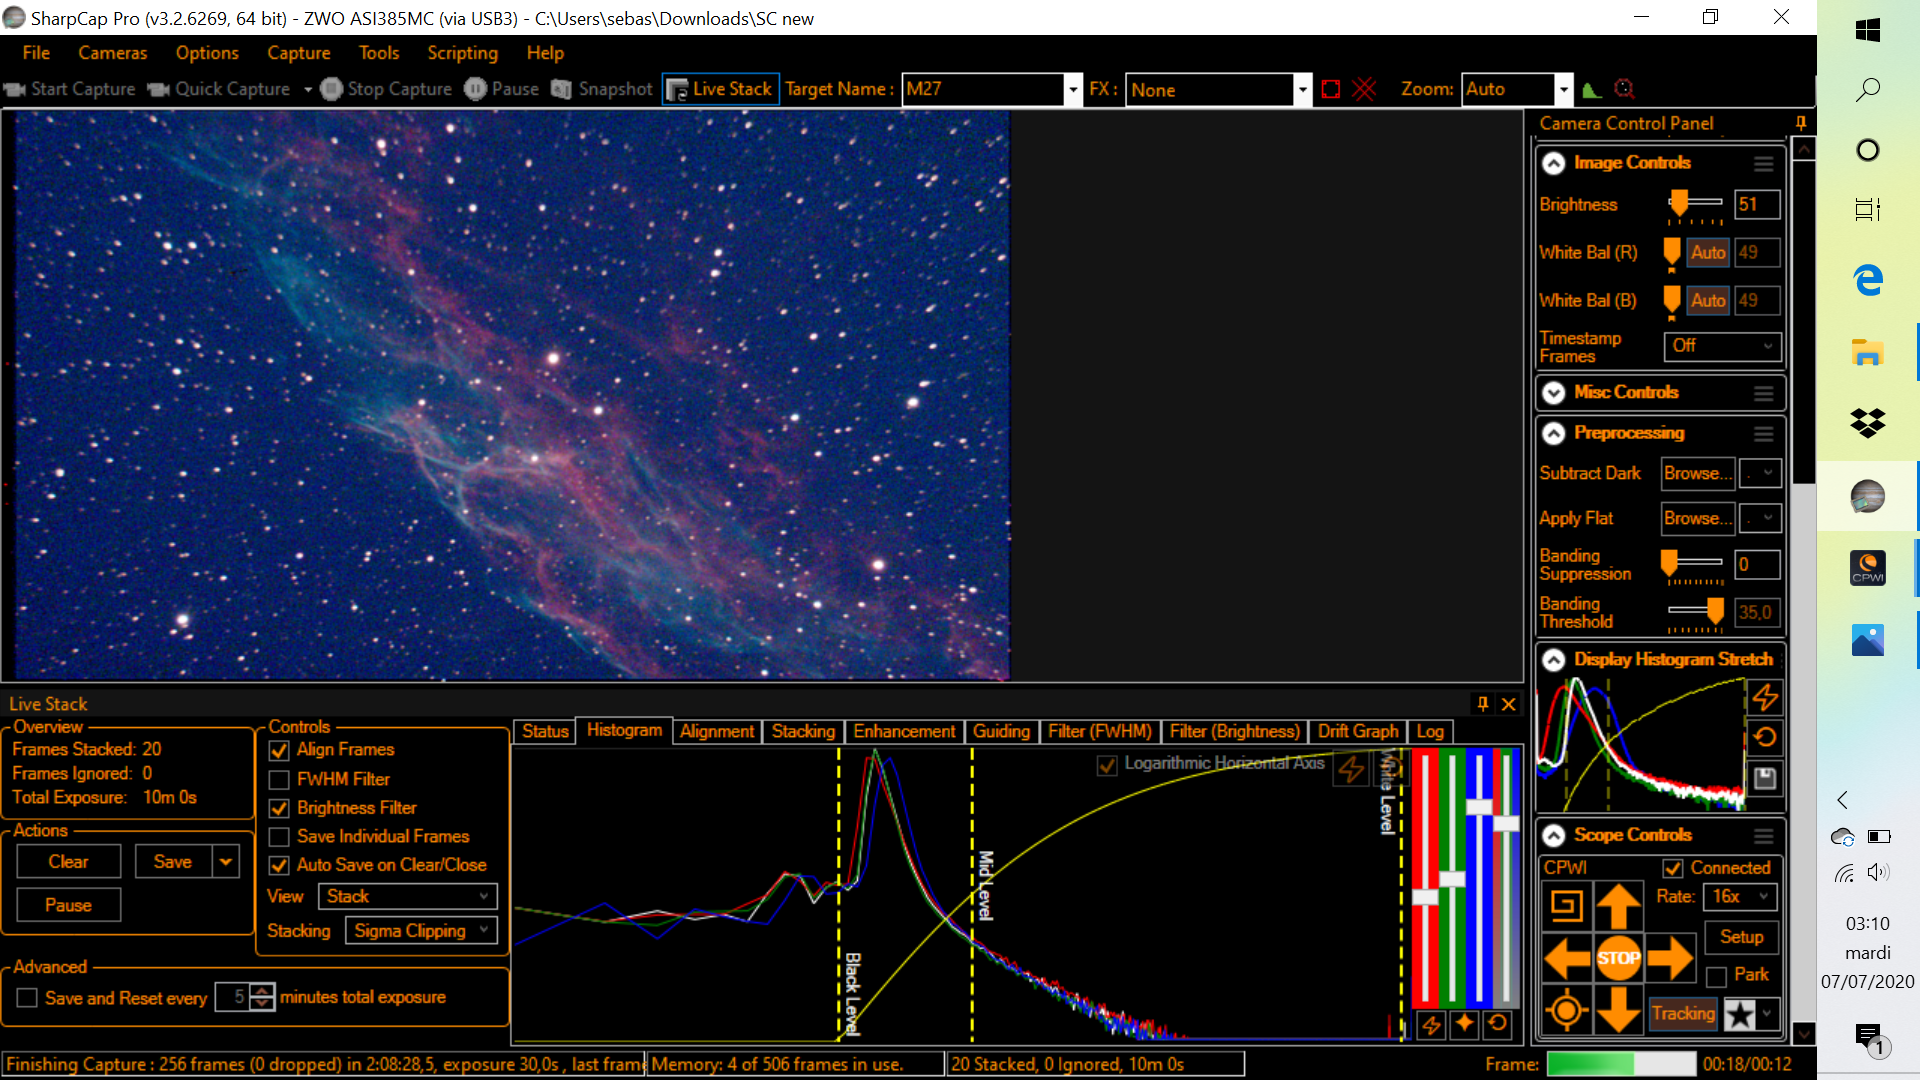Viewport: 1920px width, 1080px height.
Task: Open the Rate 16x dropdown
Action: coord(1741,897)
